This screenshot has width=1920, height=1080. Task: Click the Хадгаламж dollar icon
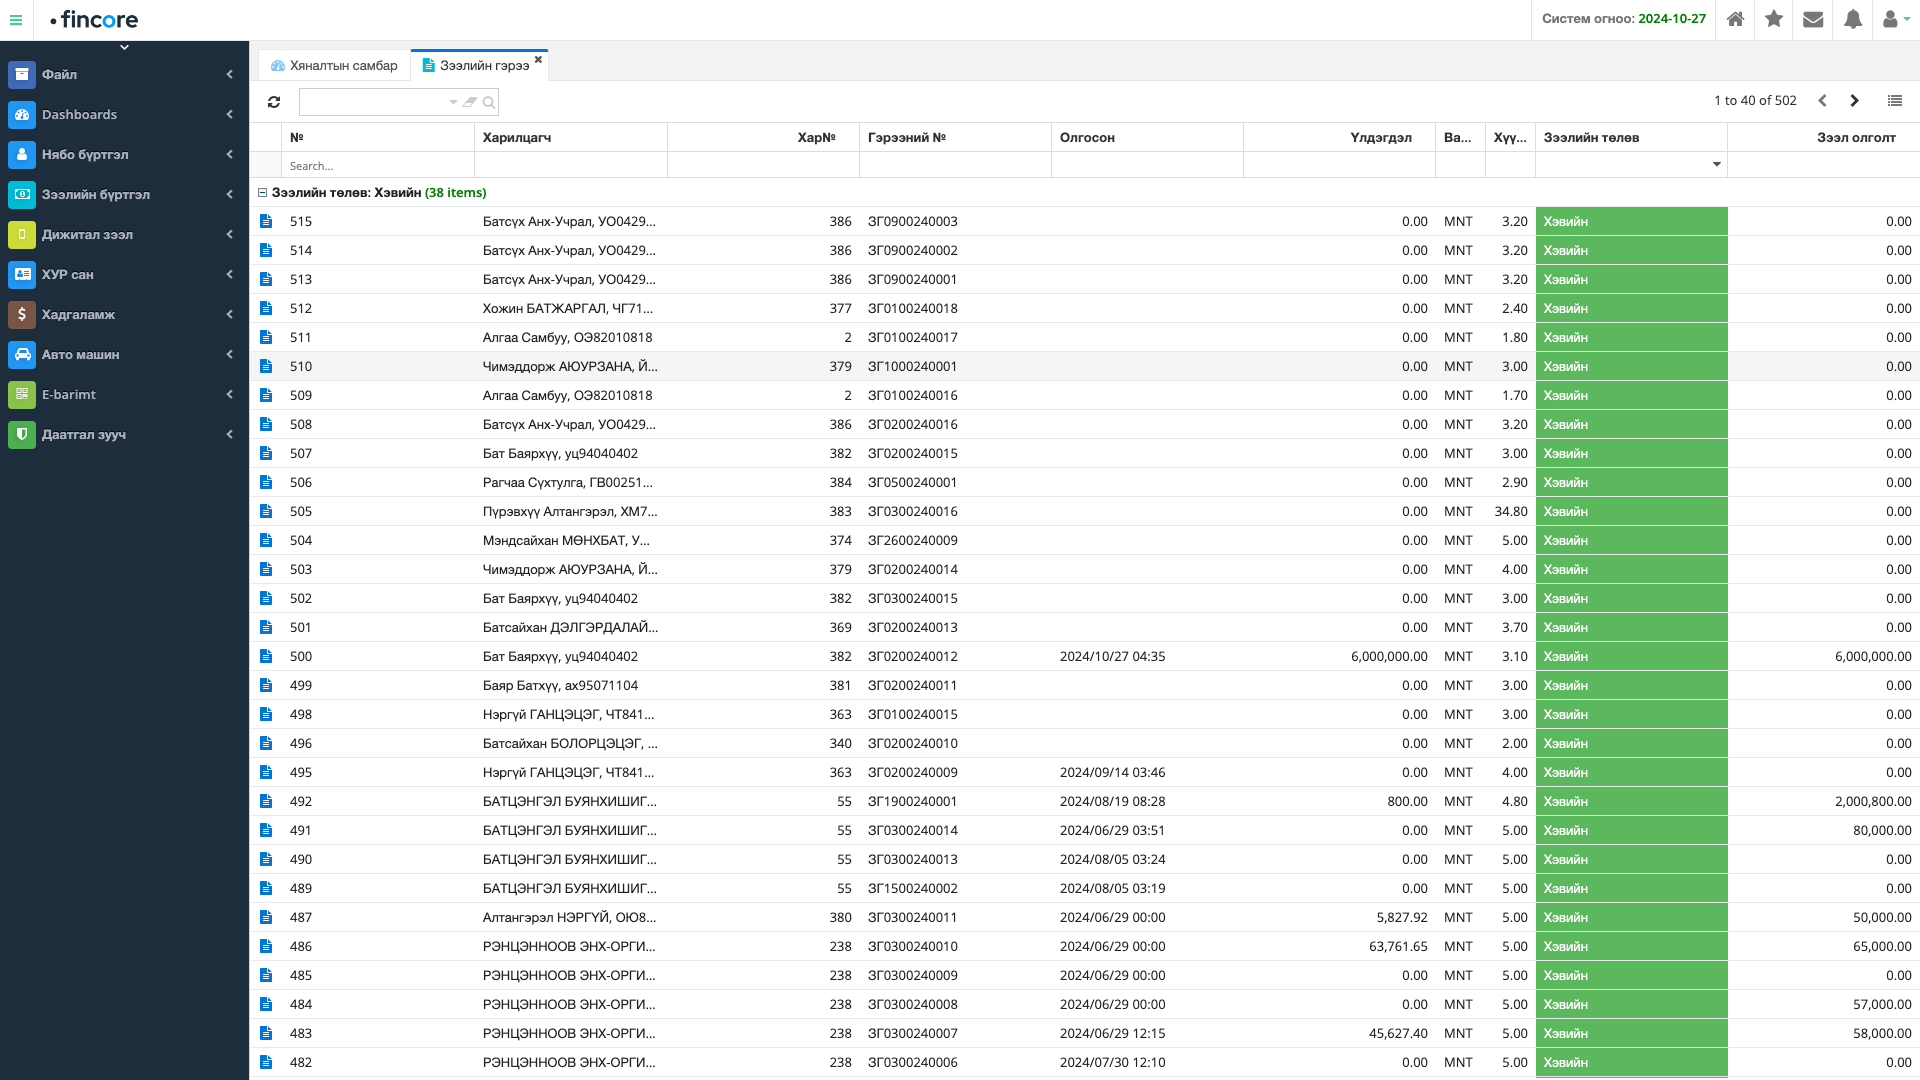[22, 314]
